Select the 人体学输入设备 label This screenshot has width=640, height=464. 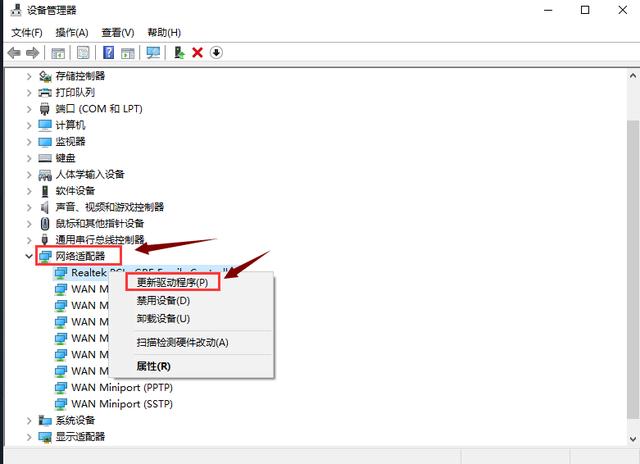tap(90, 175)
